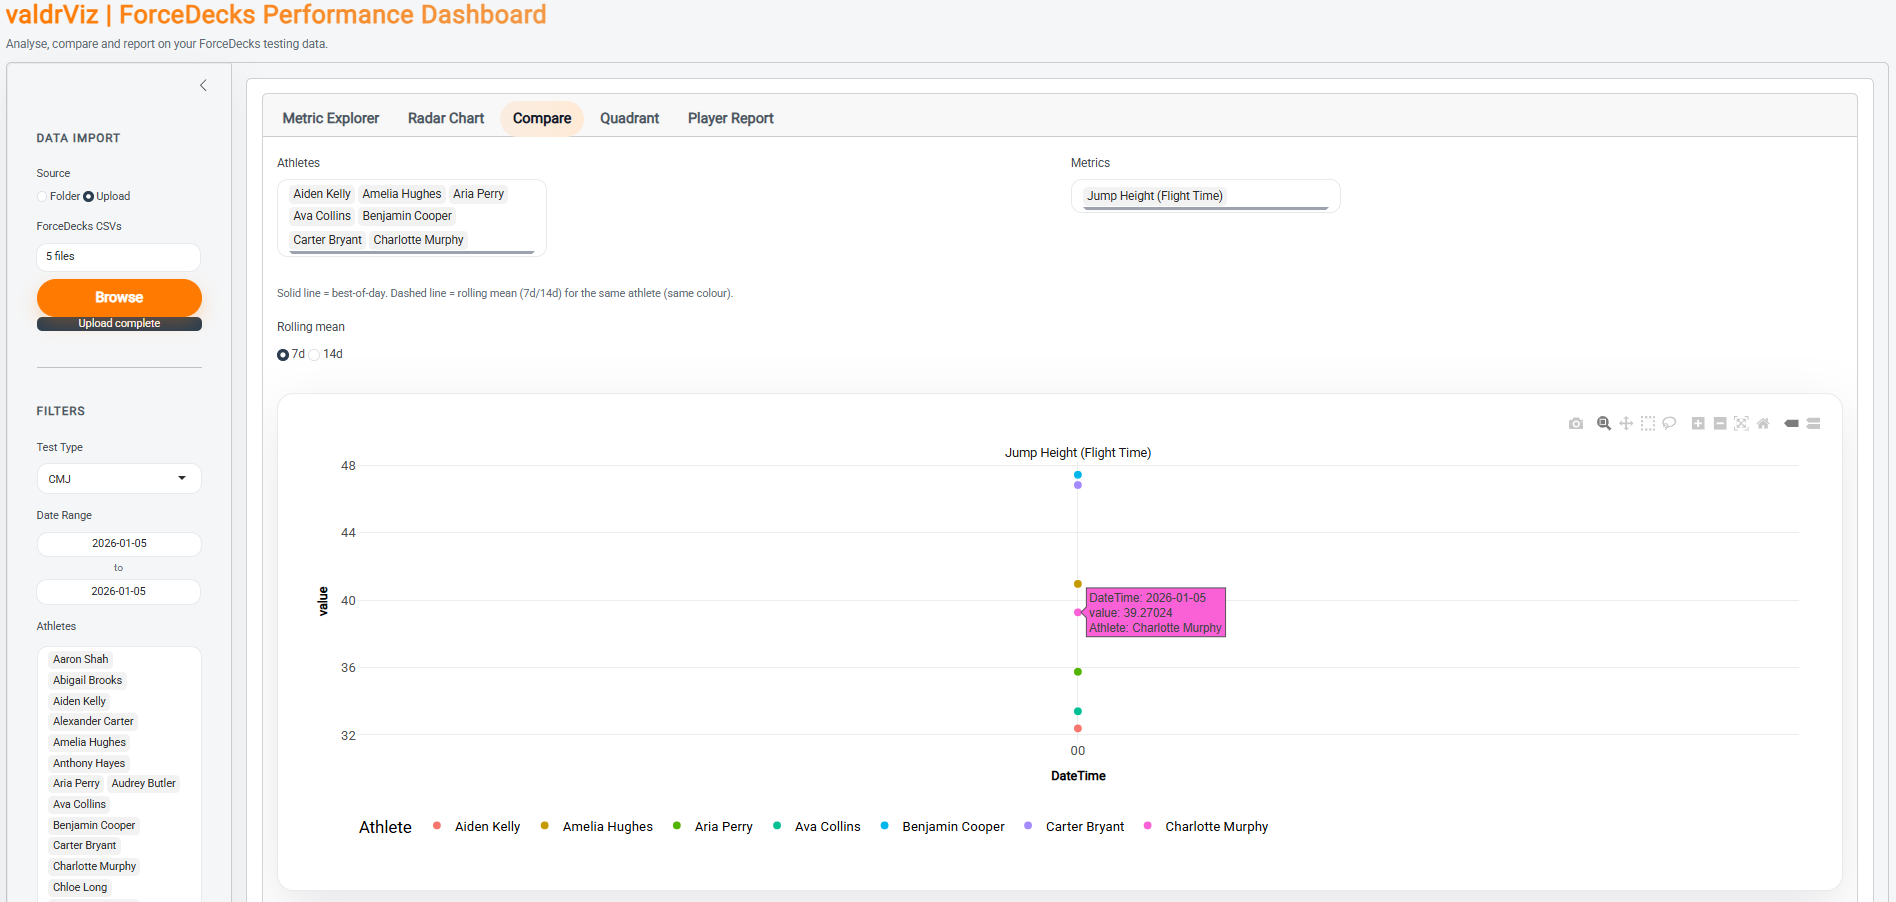Viewport: 1896px width, 902px height.
Task: Click the red lowest data point on chart
Action: [1078, 729]
